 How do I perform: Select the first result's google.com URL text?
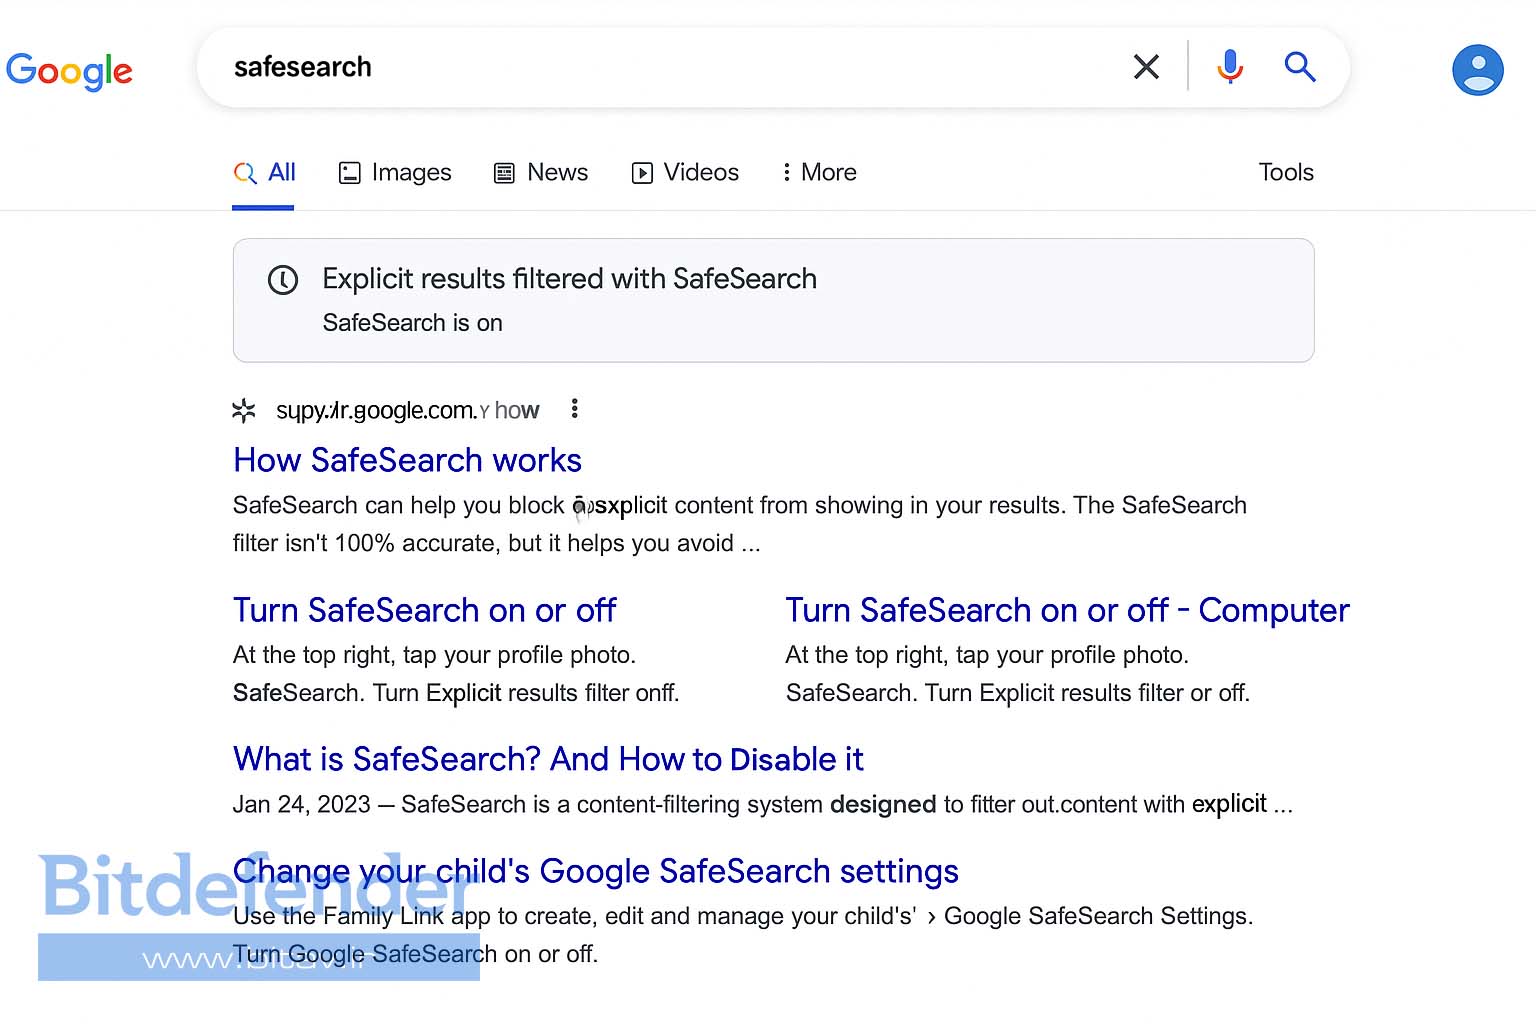(407, 410)
